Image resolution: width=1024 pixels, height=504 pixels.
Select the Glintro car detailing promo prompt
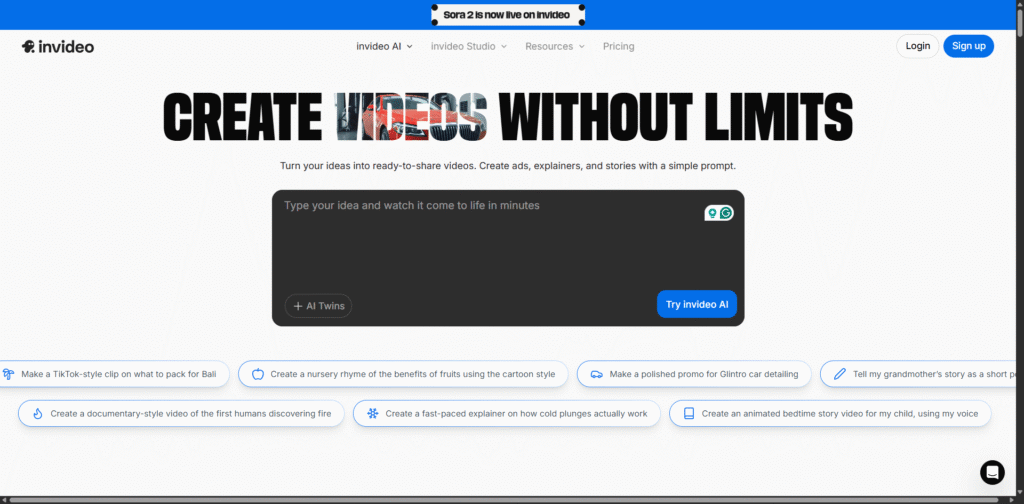(x=694, y=374)
